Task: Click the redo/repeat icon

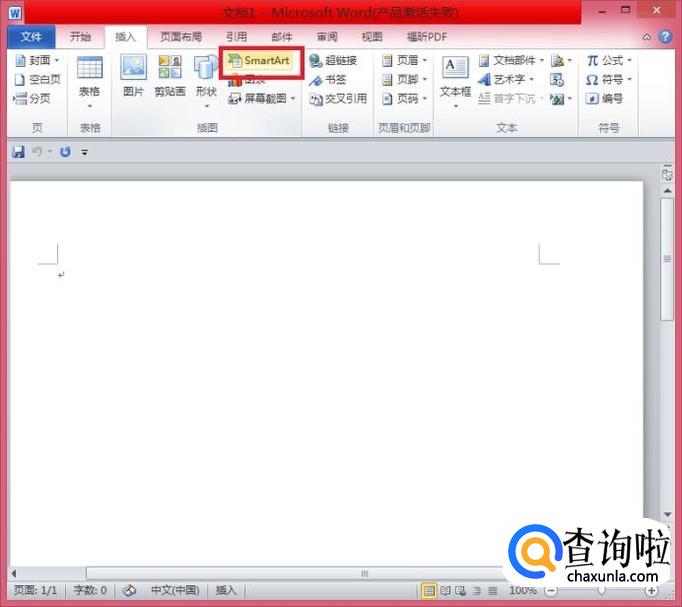Action: tap(65, 152)
